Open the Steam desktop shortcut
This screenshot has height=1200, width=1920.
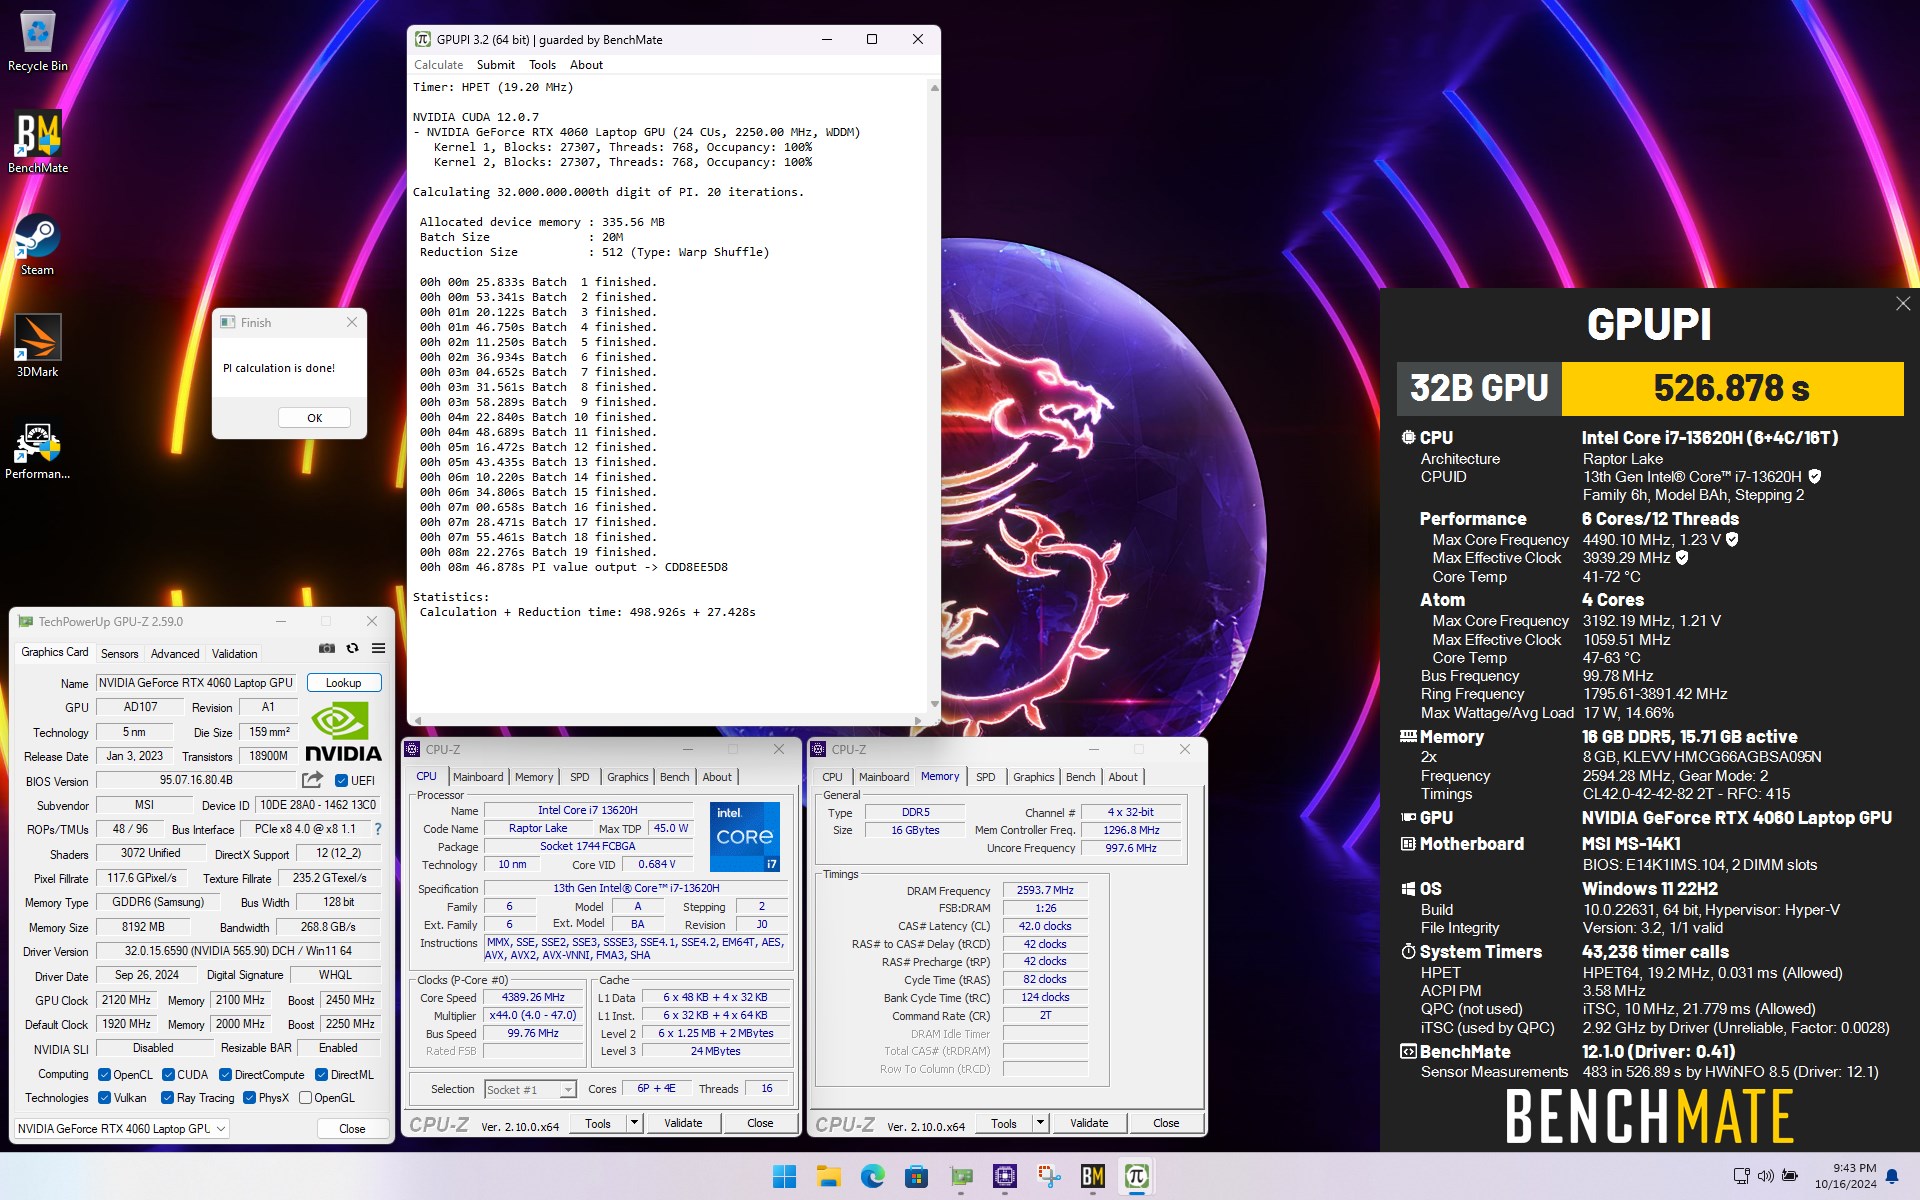(38, 245)
